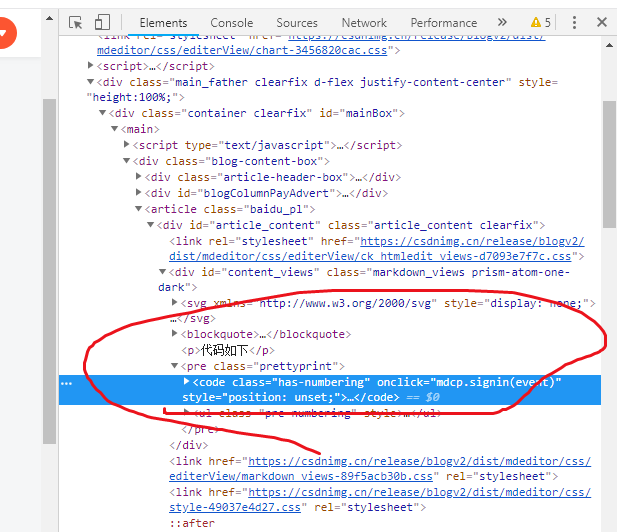Expand the svg element node

point(175,302)
